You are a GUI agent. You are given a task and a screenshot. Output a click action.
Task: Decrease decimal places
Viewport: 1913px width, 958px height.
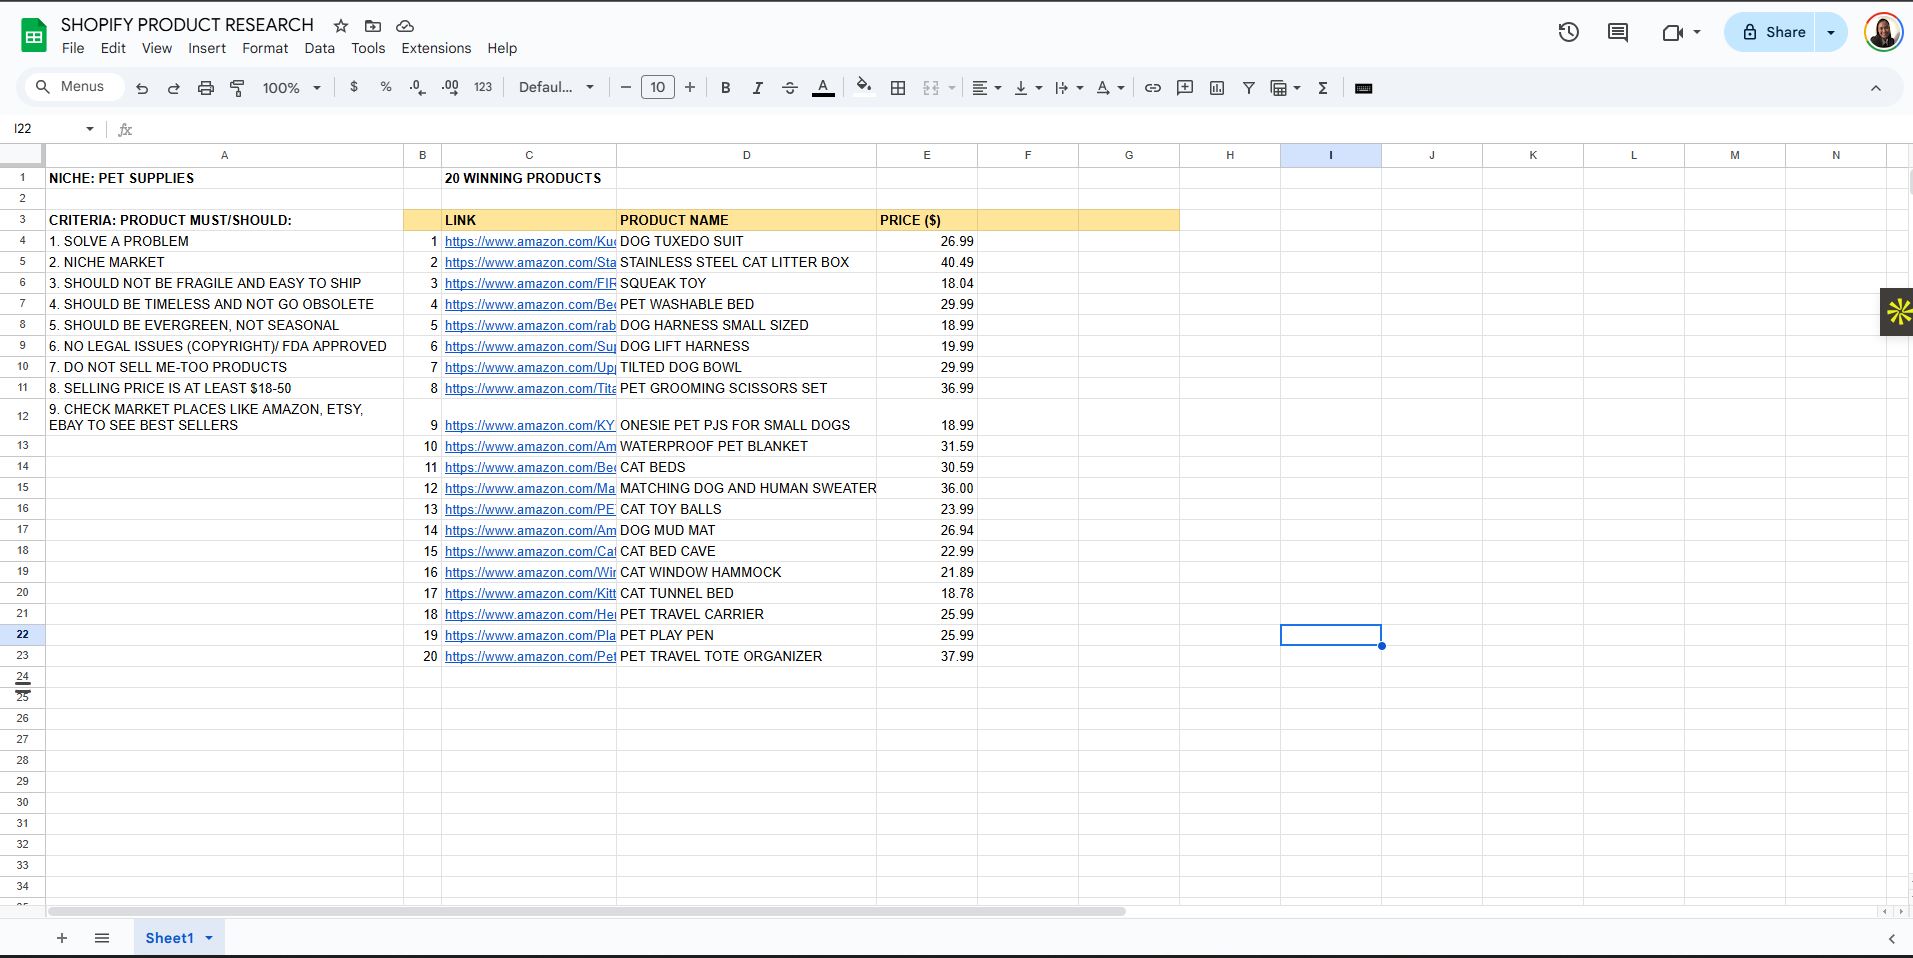point(418,88)
